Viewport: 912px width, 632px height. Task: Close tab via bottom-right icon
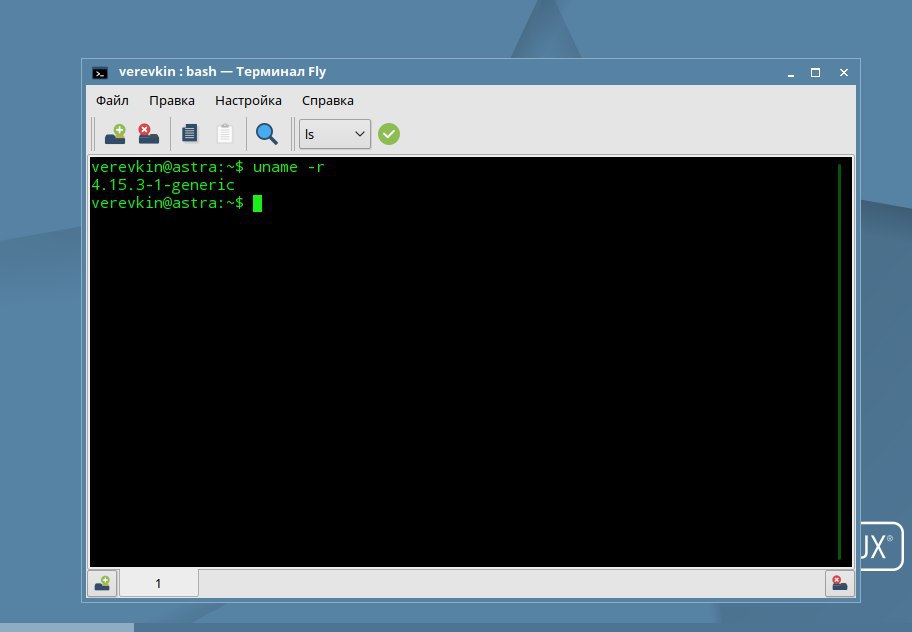839,583
